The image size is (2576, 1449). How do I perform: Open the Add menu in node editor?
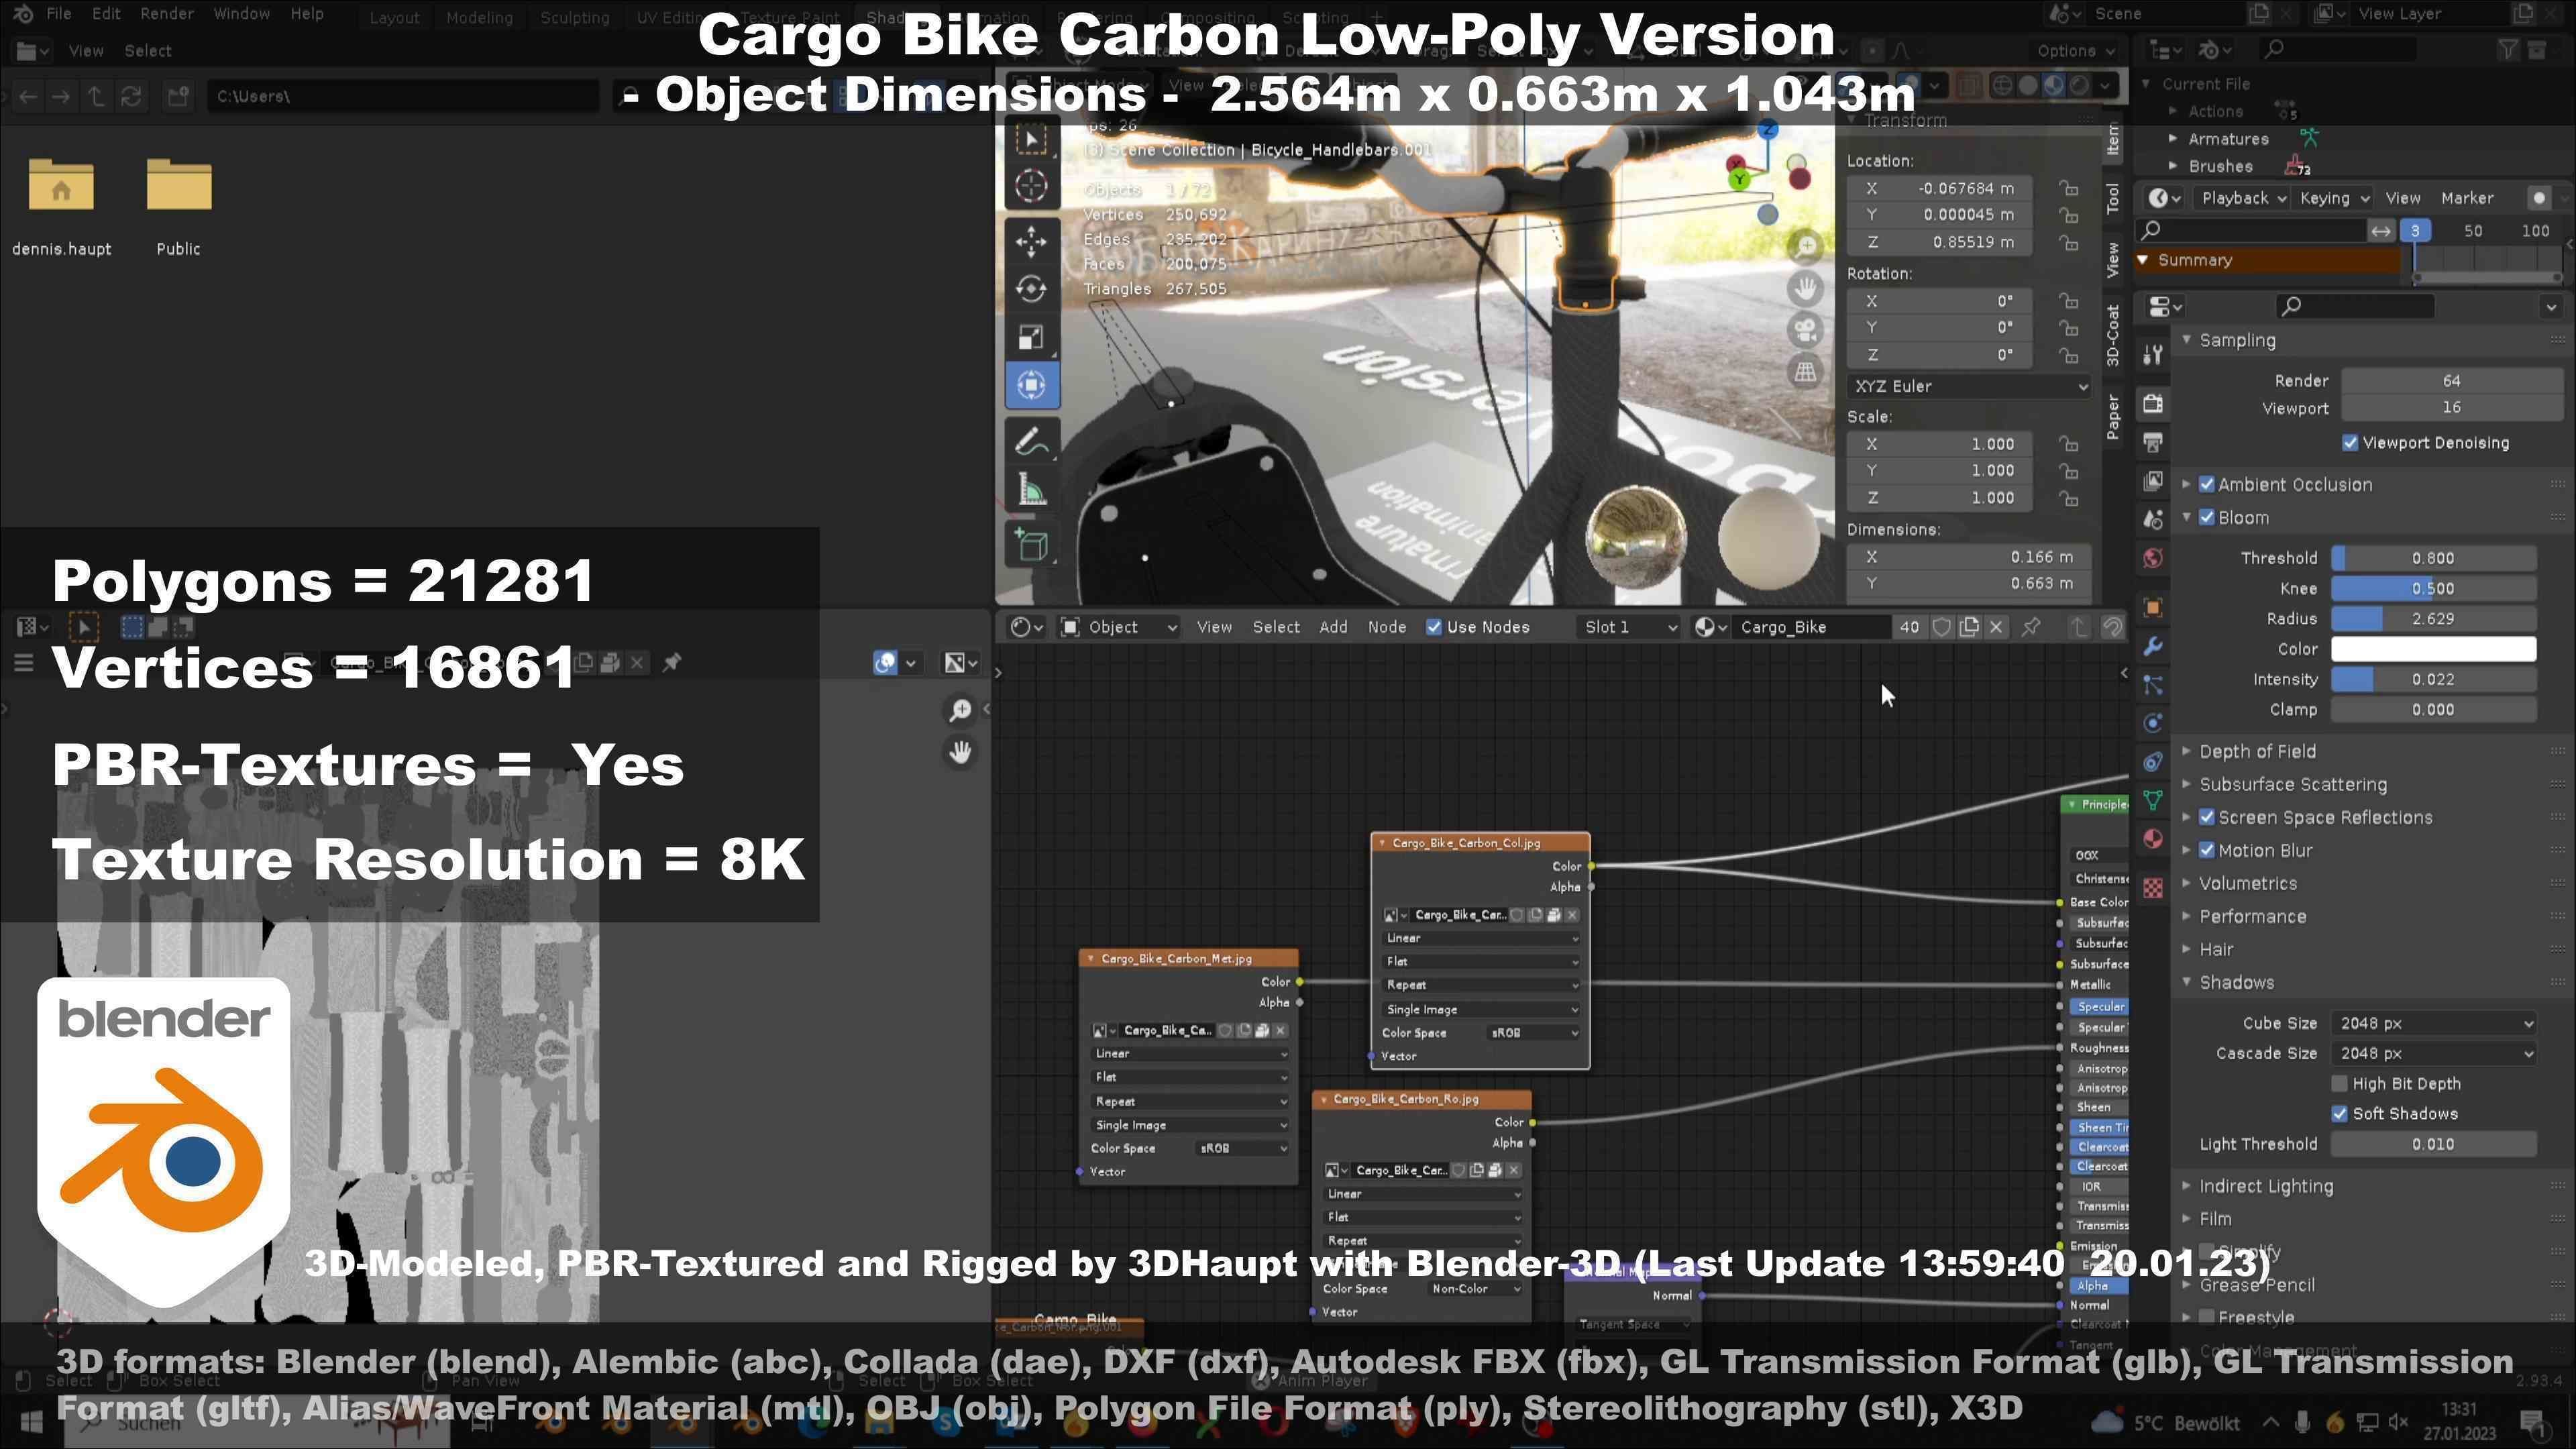pos(1333,627)
